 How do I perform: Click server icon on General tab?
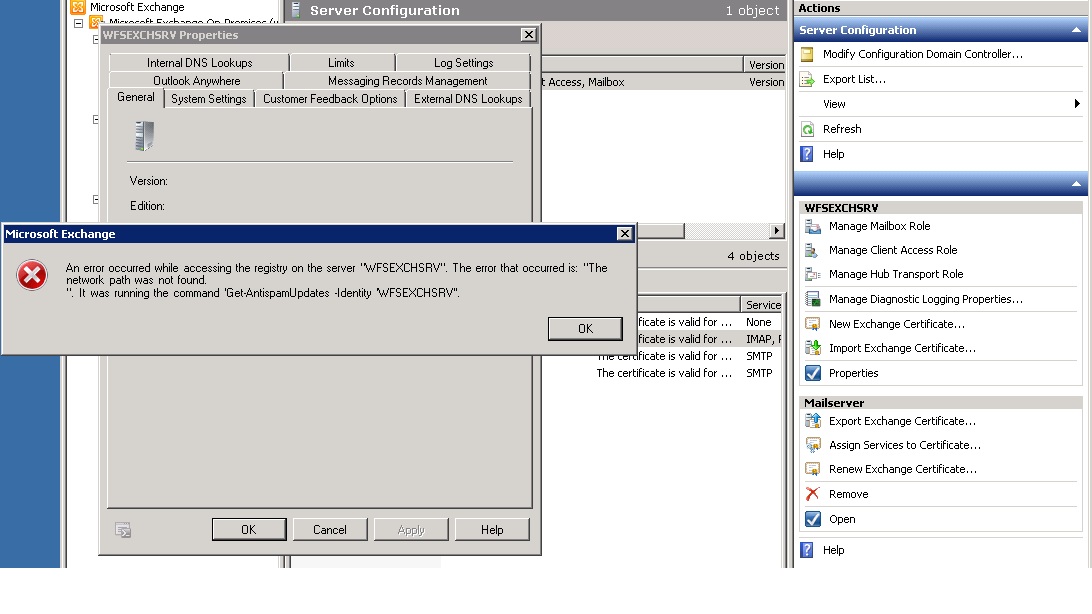point(144,136)
